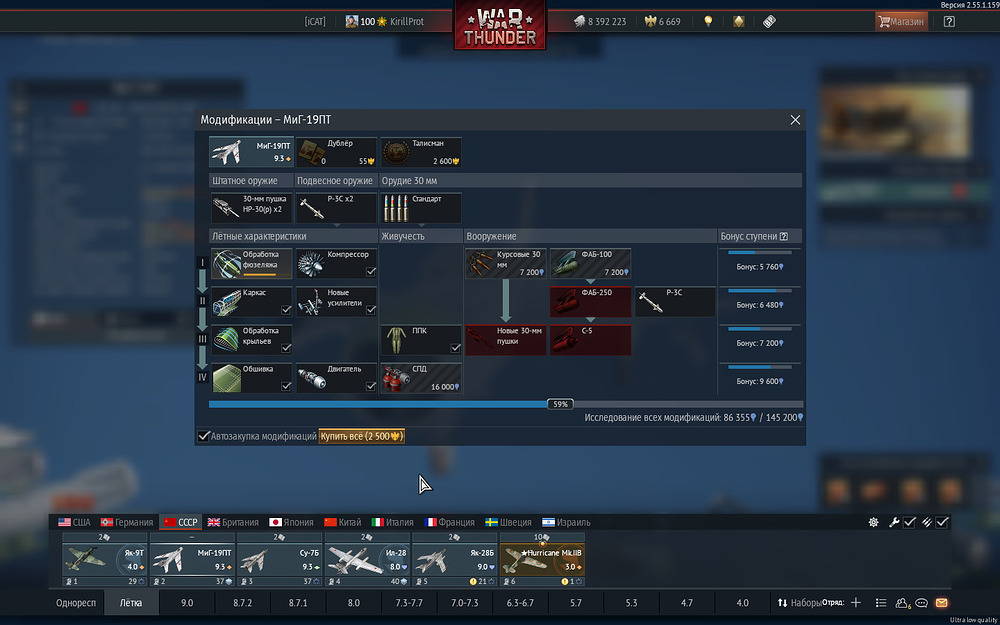Open the Стандарт ammo belt selector
The height and width of the screenshot is (625, 1000).
point(421,208)
